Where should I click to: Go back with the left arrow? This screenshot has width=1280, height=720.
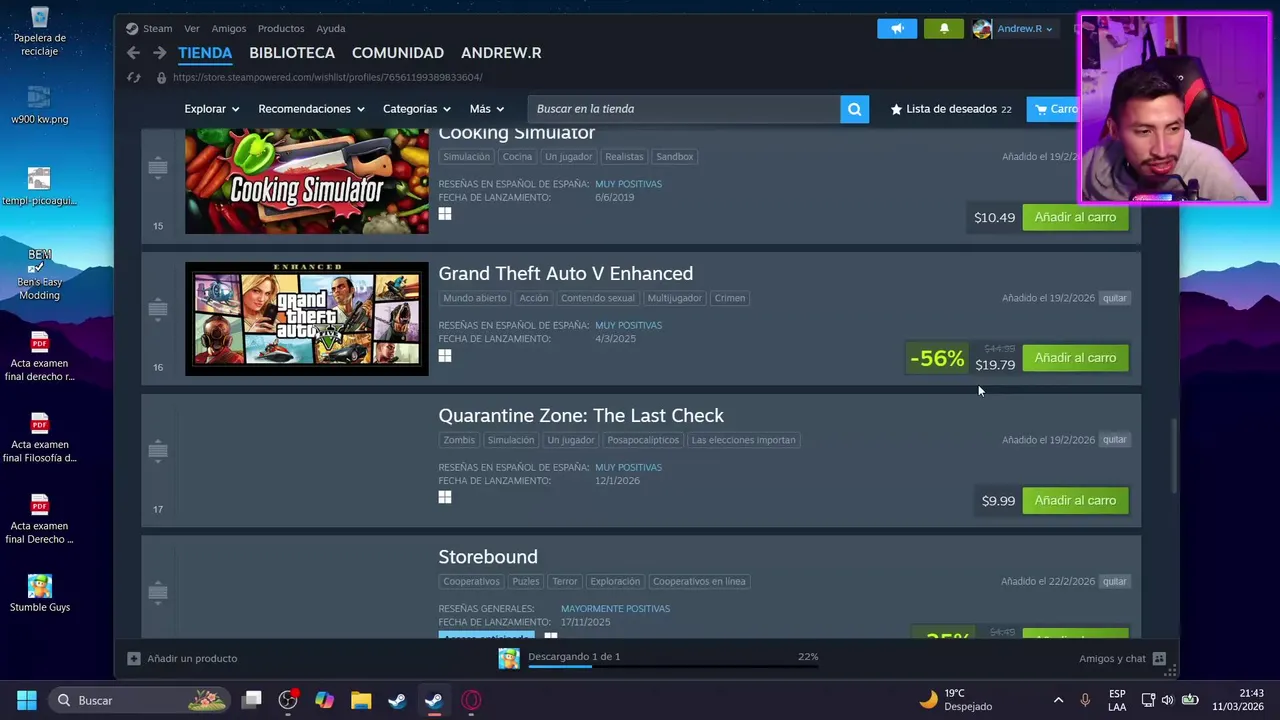133,53
